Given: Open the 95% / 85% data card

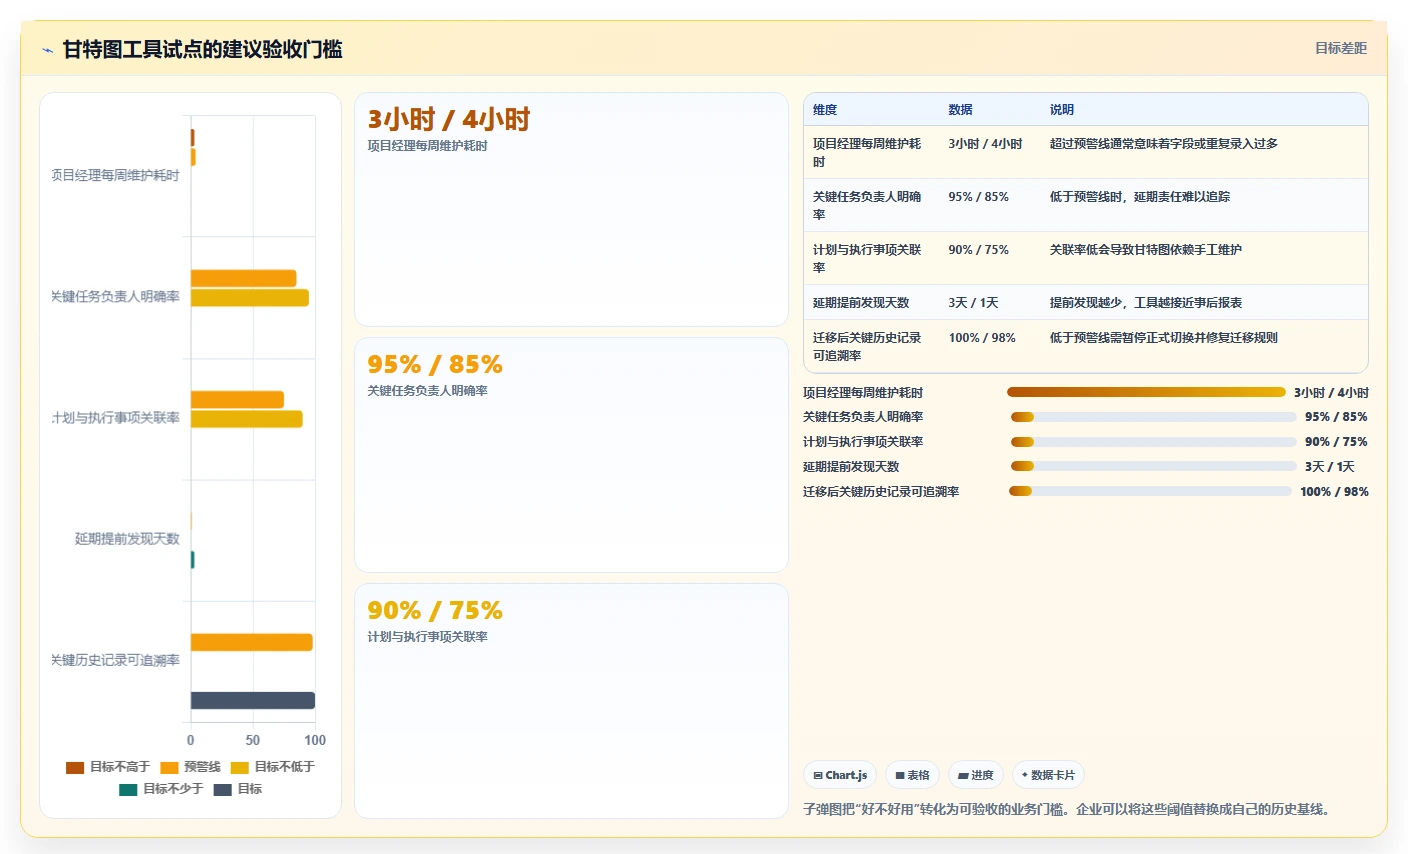Looking at the screenshot, I should point(571,455).
